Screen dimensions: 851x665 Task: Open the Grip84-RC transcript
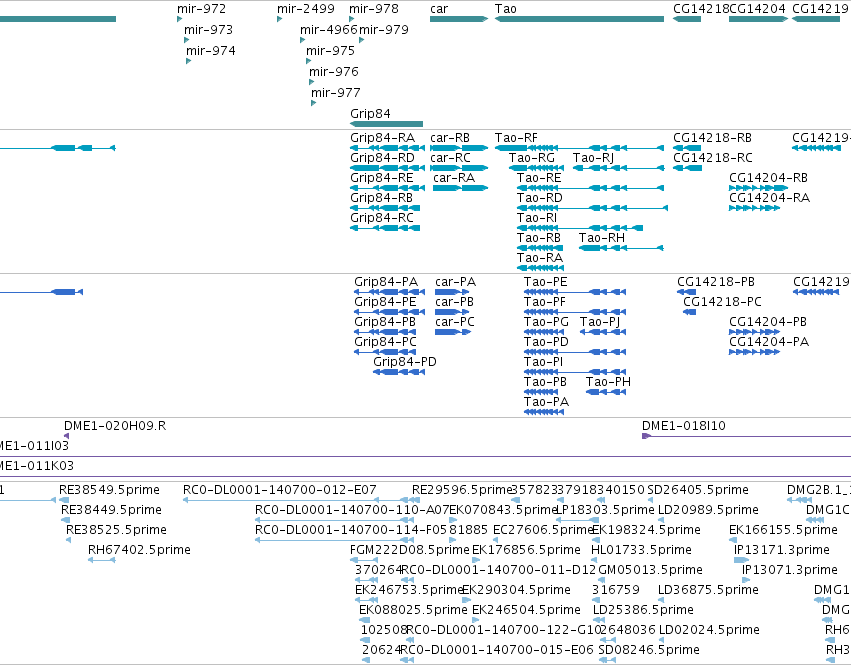tap(385, 228)
